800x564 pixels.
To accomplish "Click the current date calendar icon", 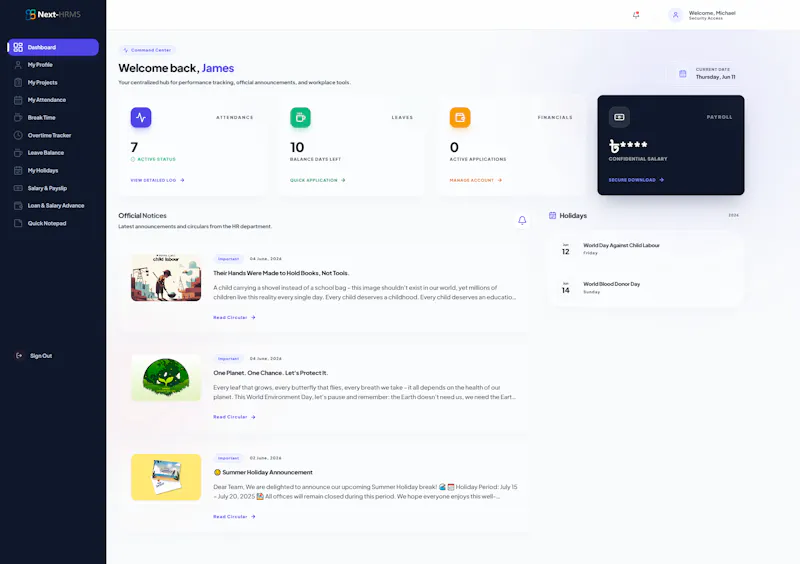I will [683, 73].
